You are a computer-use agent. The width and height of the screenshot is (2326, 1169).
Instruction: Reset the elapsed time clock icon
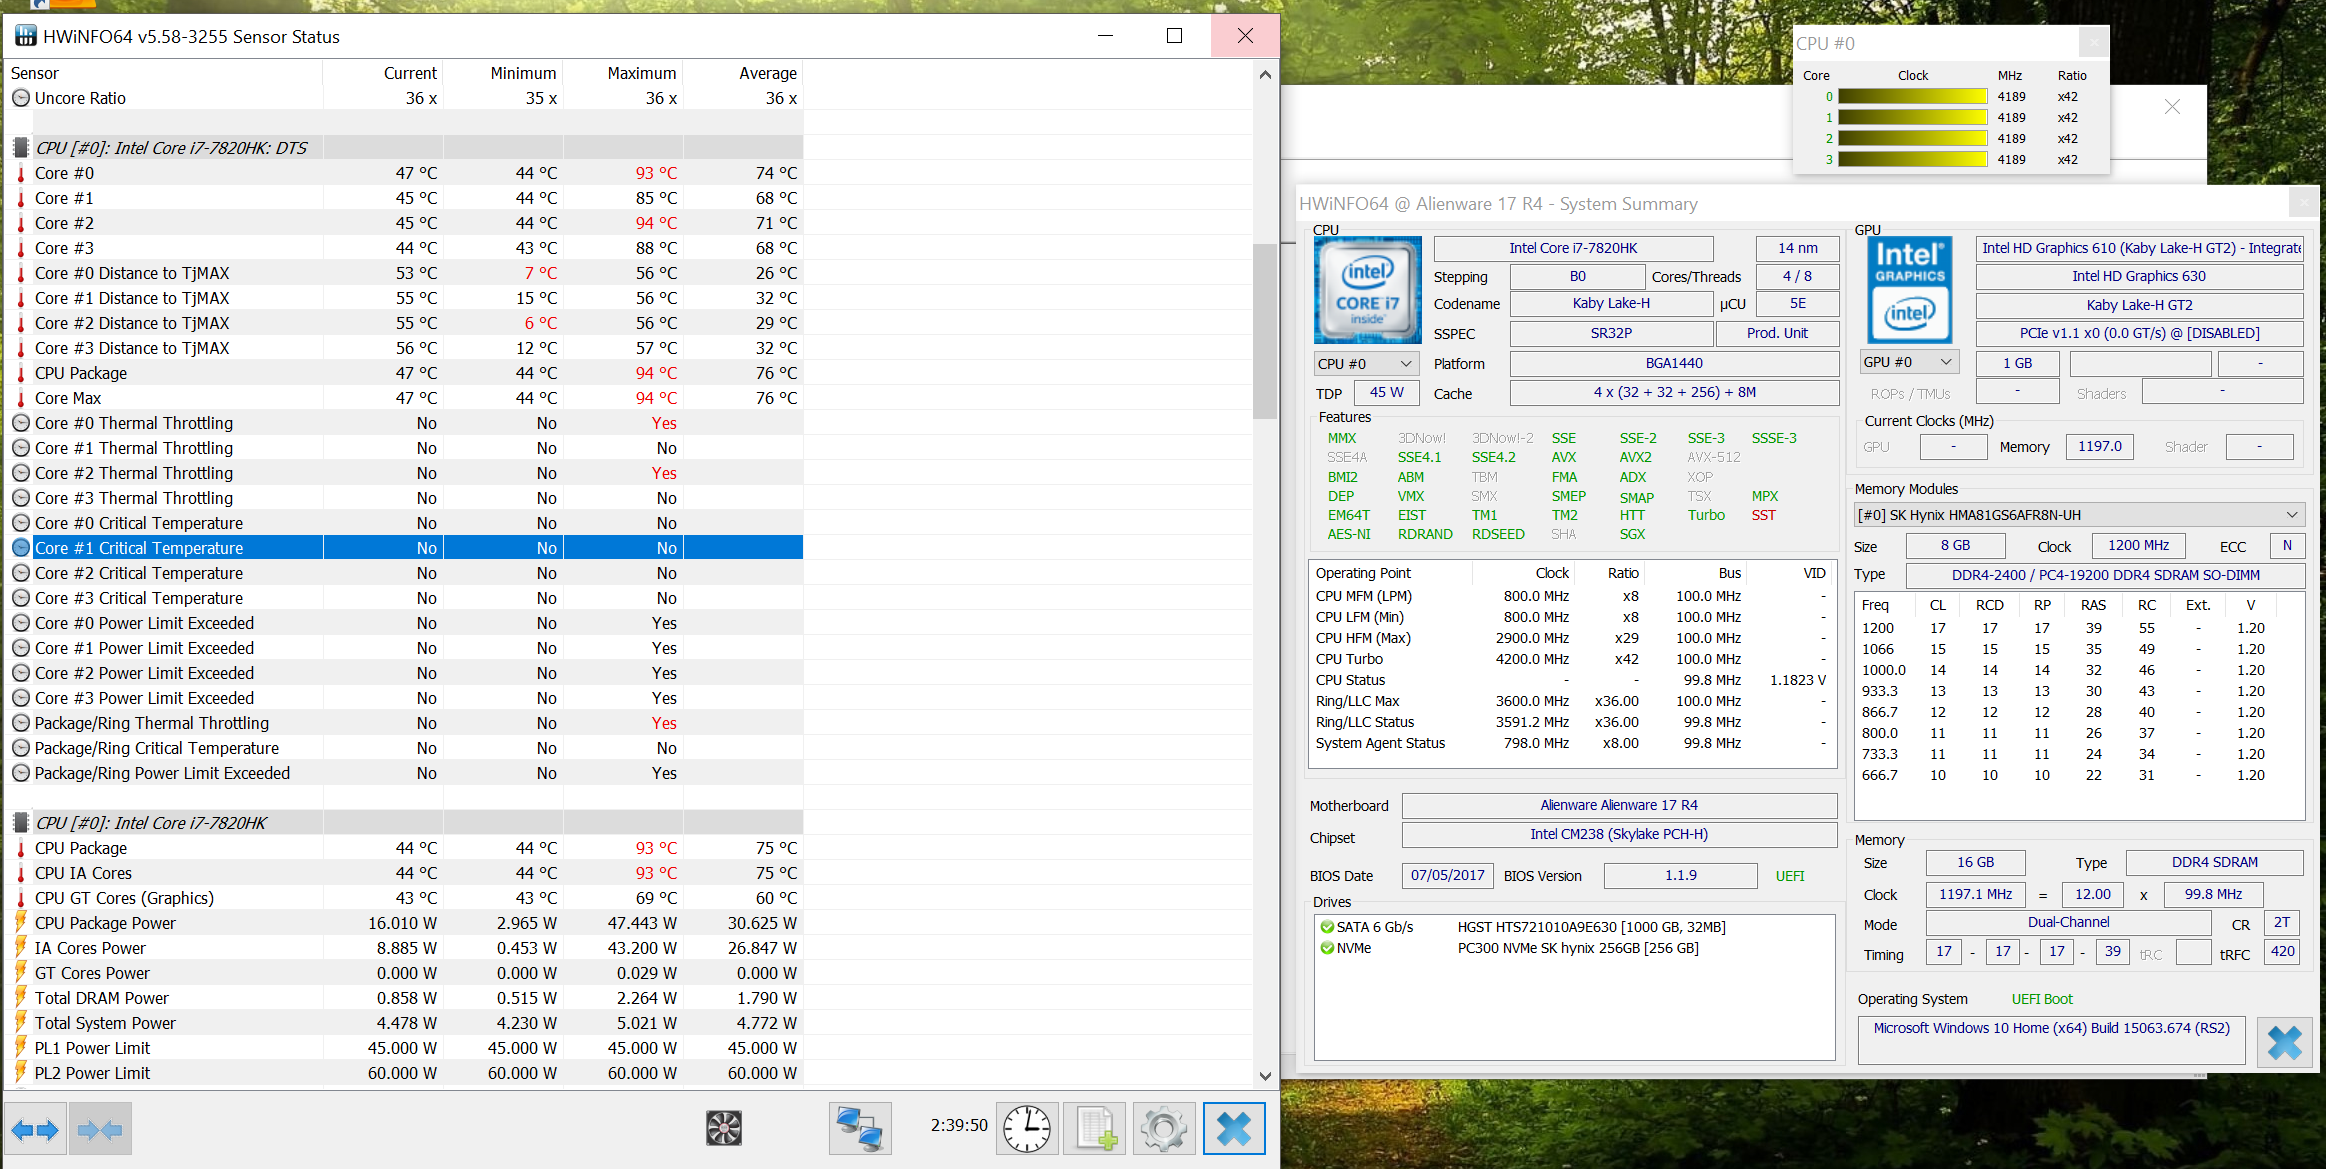click(1027, 1129)
